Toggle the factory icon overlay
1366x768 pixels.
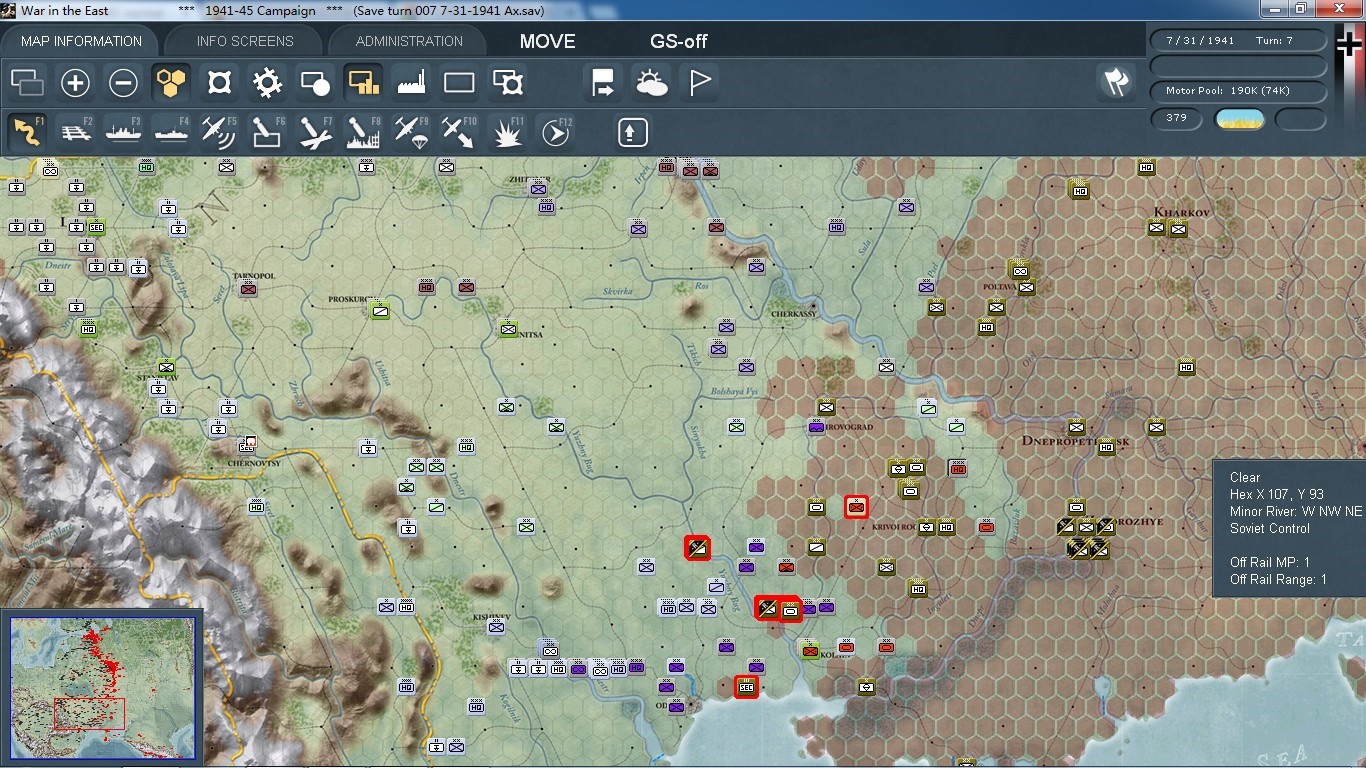tap(411, 82)
